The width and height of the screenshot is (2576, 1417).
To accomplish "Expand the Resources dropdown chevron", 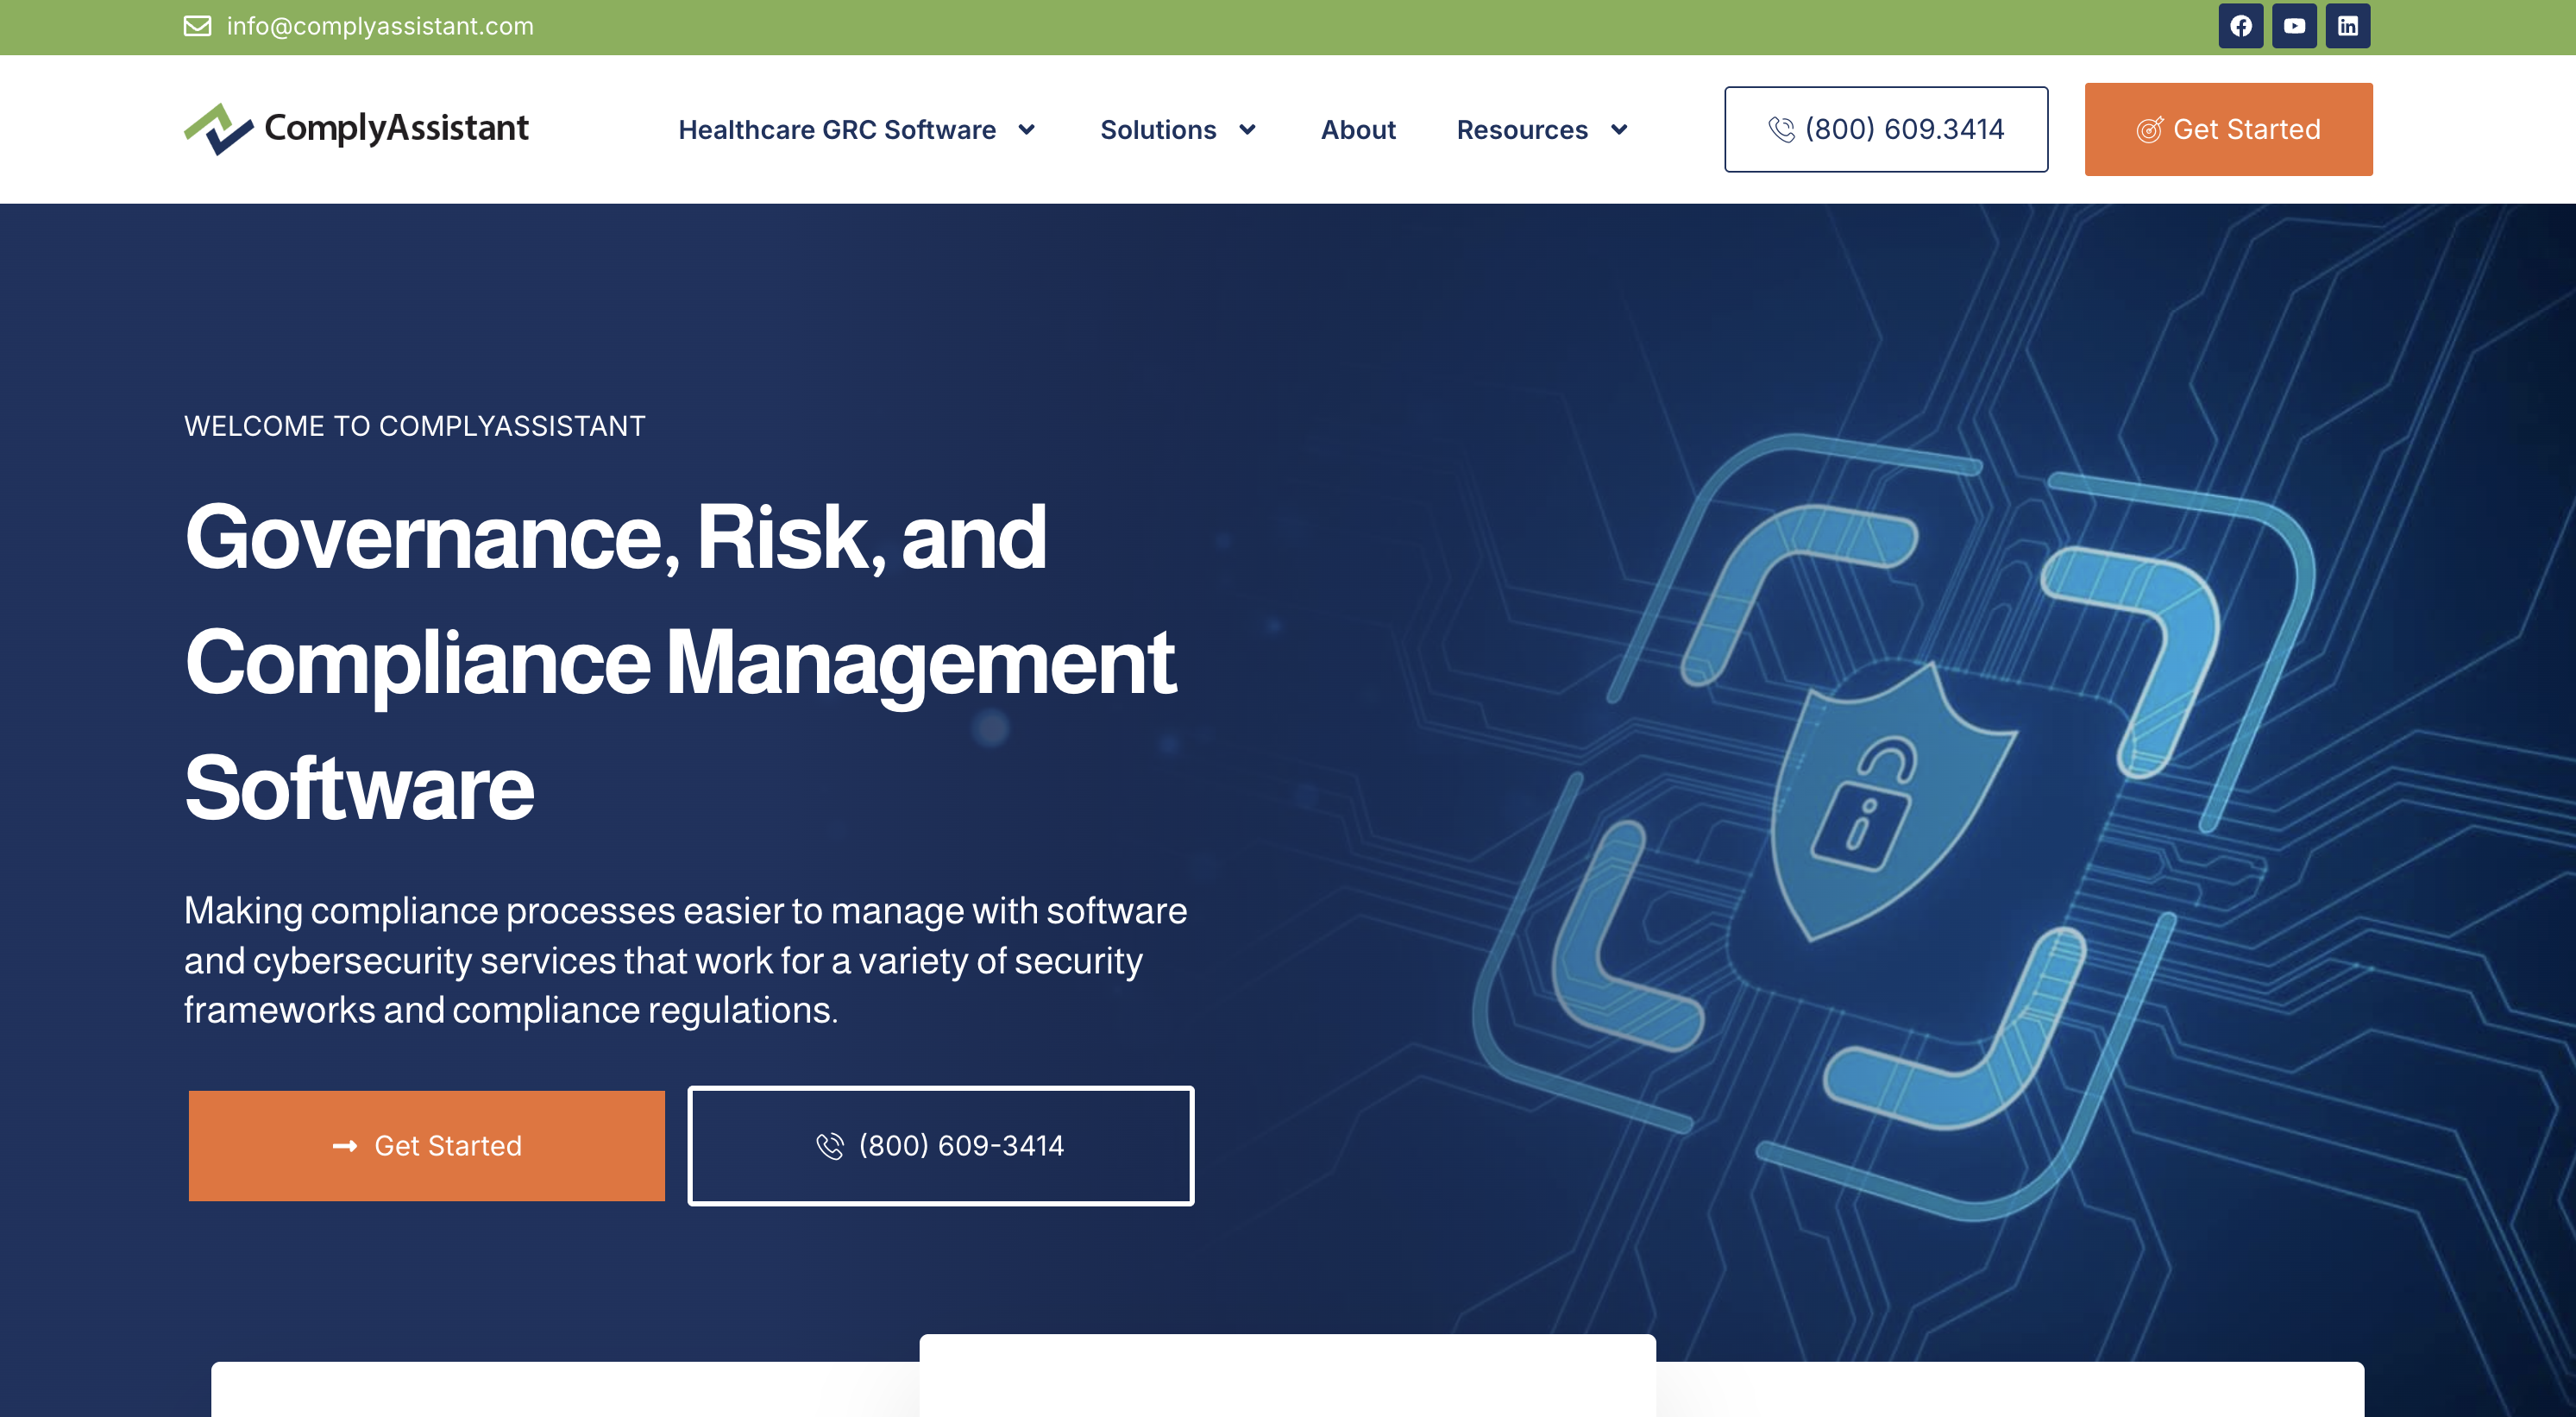I will [x=1618, y=130].
